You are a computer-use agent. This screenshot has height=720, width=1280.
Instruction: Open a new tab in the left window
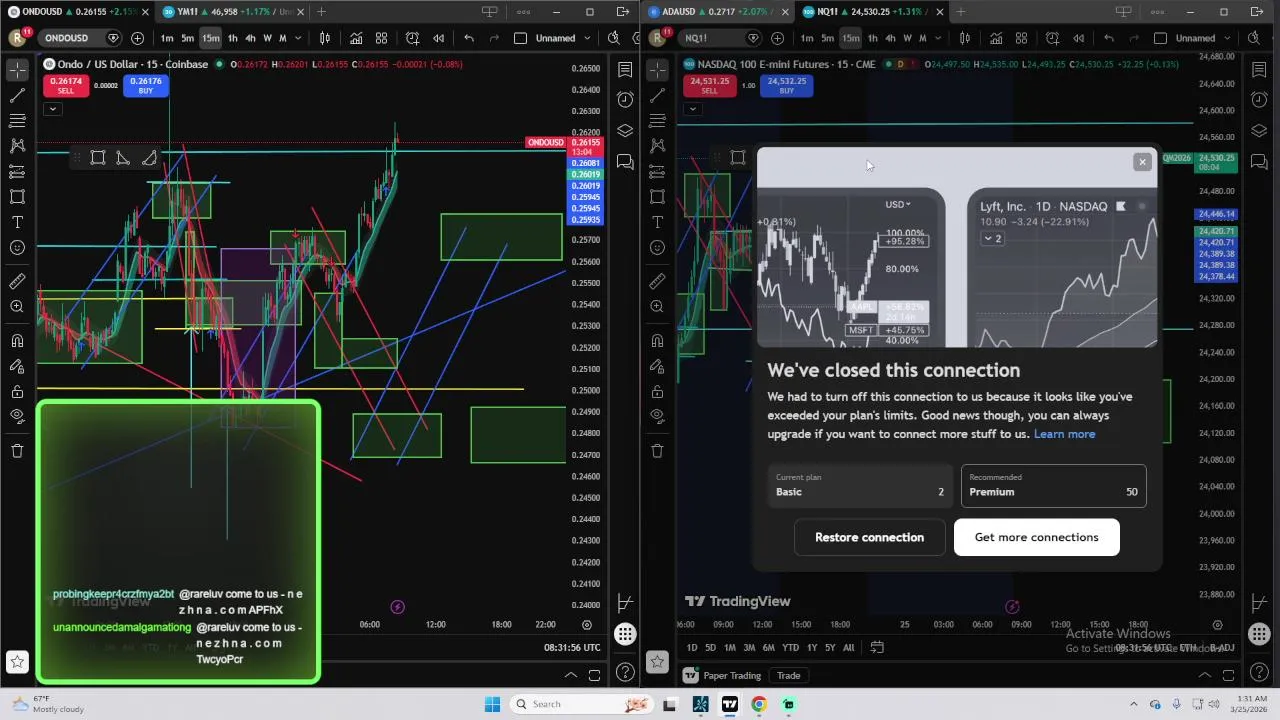pos(321,12)
